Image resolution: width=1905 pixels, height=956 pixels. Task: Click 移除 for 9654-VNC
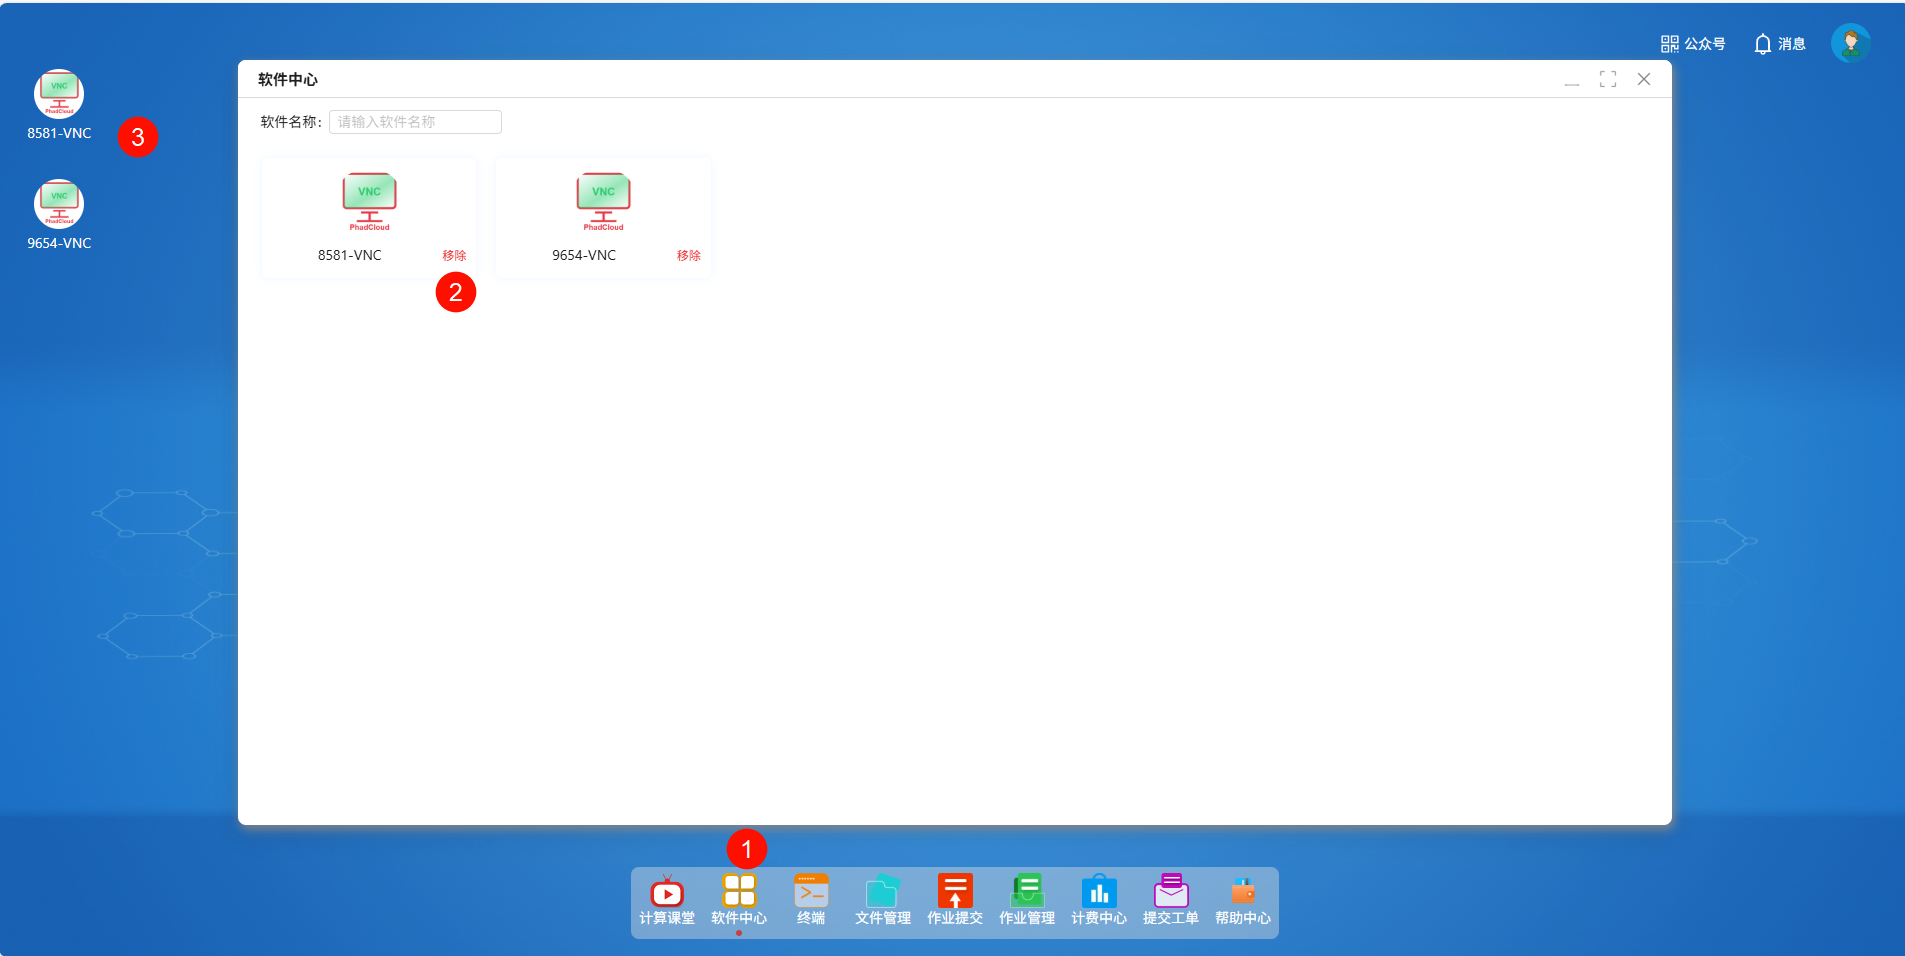[688, 256]
